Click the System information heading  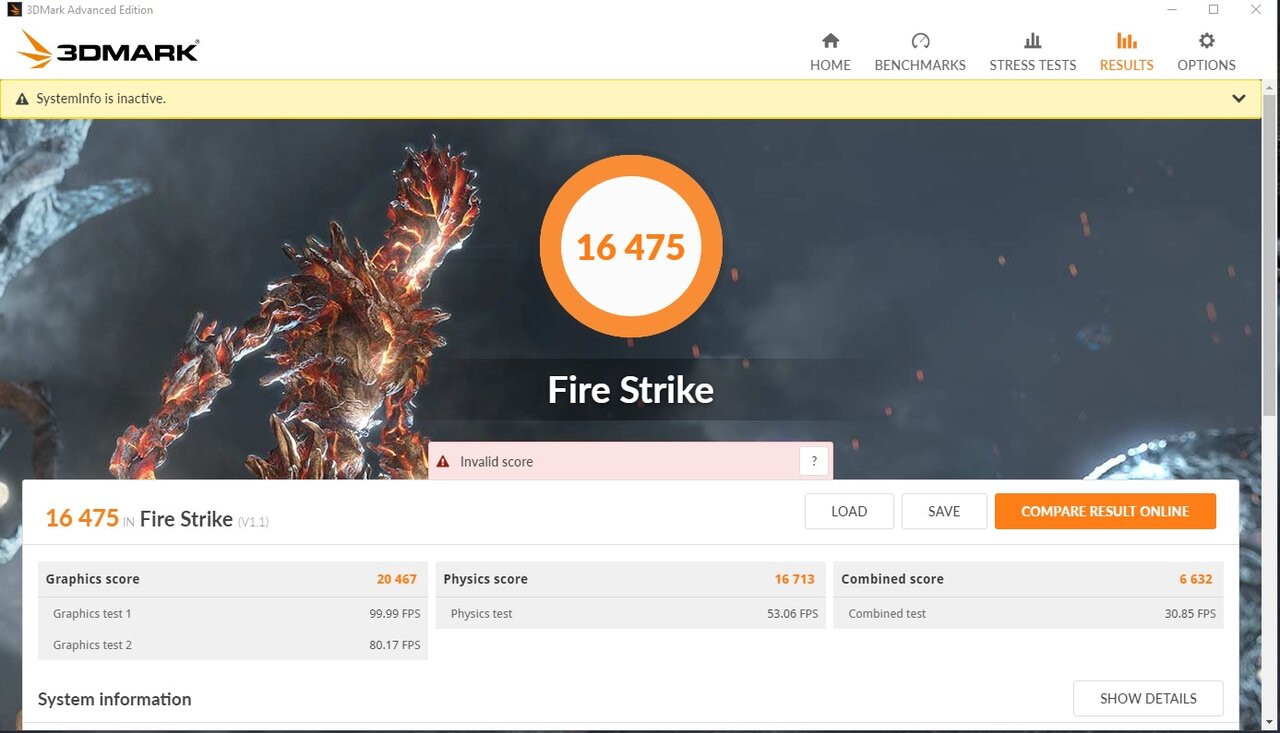pos(115,699)
